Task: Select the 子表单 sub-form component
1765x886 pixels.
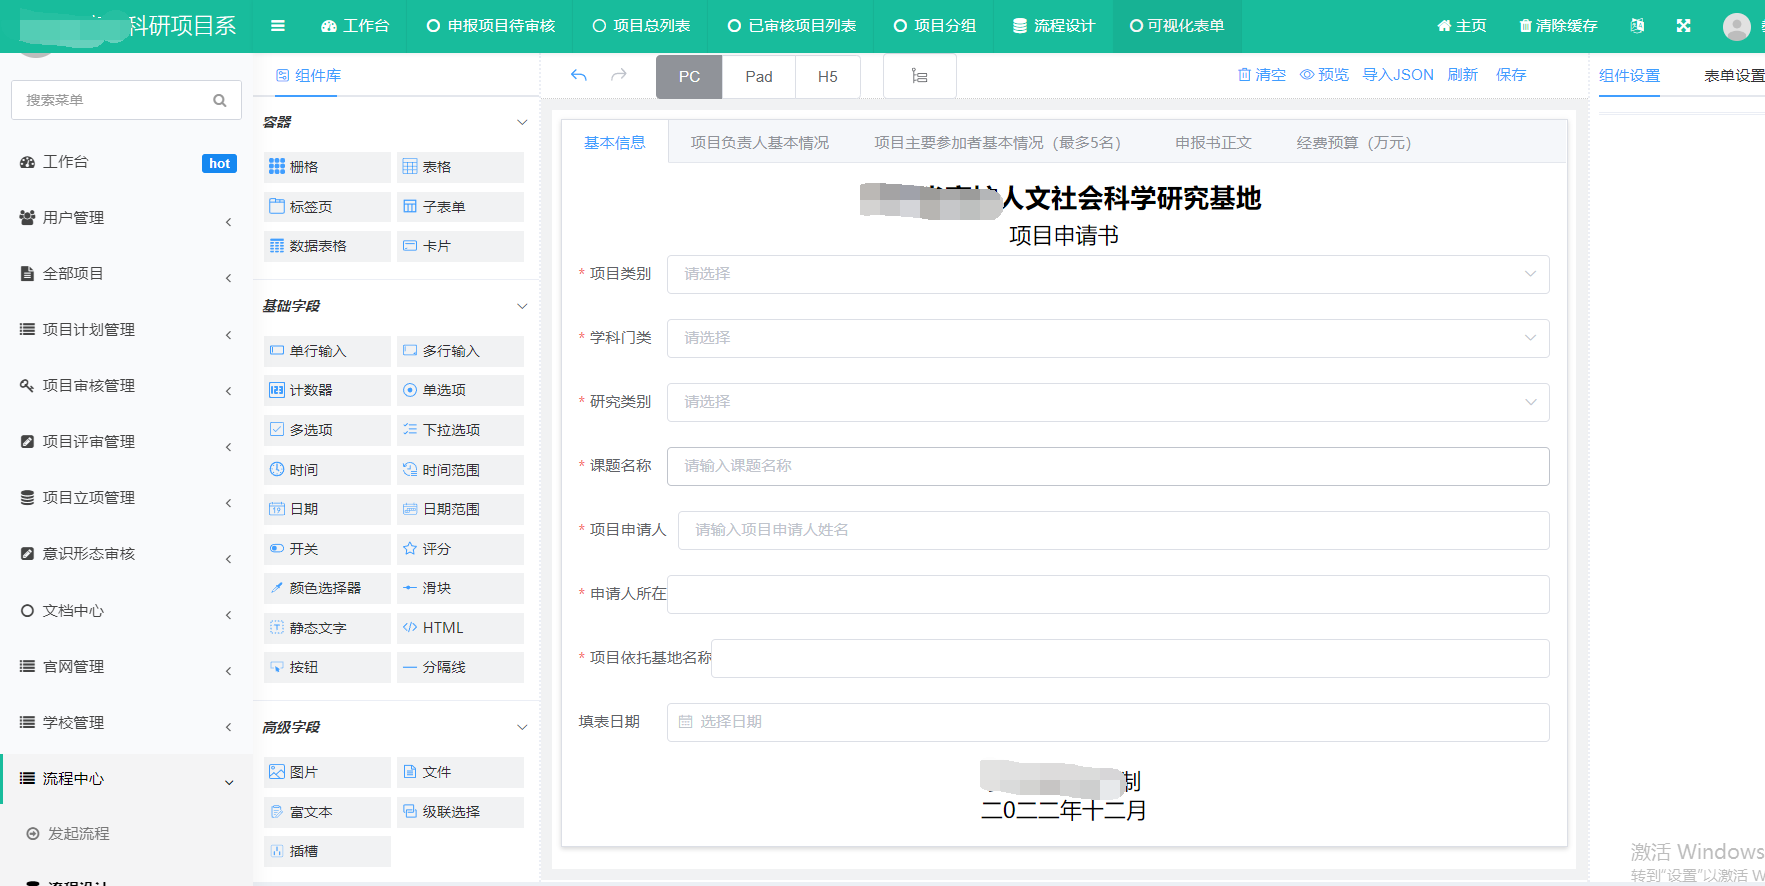Action: coord(460,207)
